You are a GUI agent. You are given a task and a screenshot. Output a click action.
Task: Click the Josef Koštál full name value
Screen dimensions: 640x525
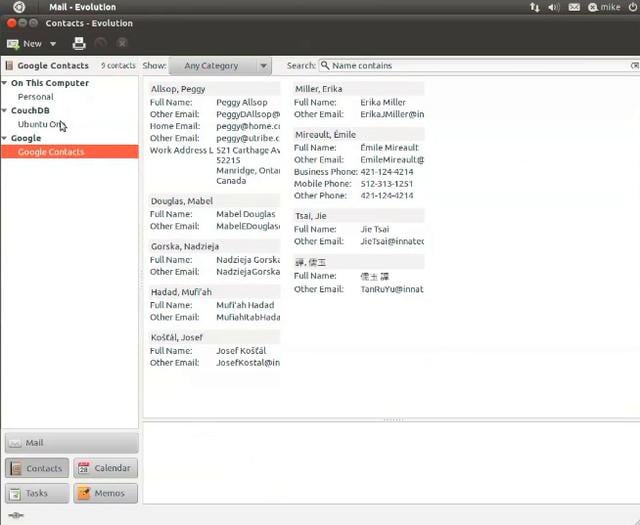click(x=241, y=351)
